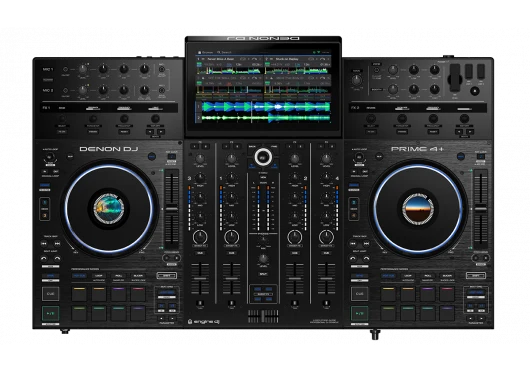
Task: Tap the first yellow performance pad, left deck
Action: pos(79,294)
